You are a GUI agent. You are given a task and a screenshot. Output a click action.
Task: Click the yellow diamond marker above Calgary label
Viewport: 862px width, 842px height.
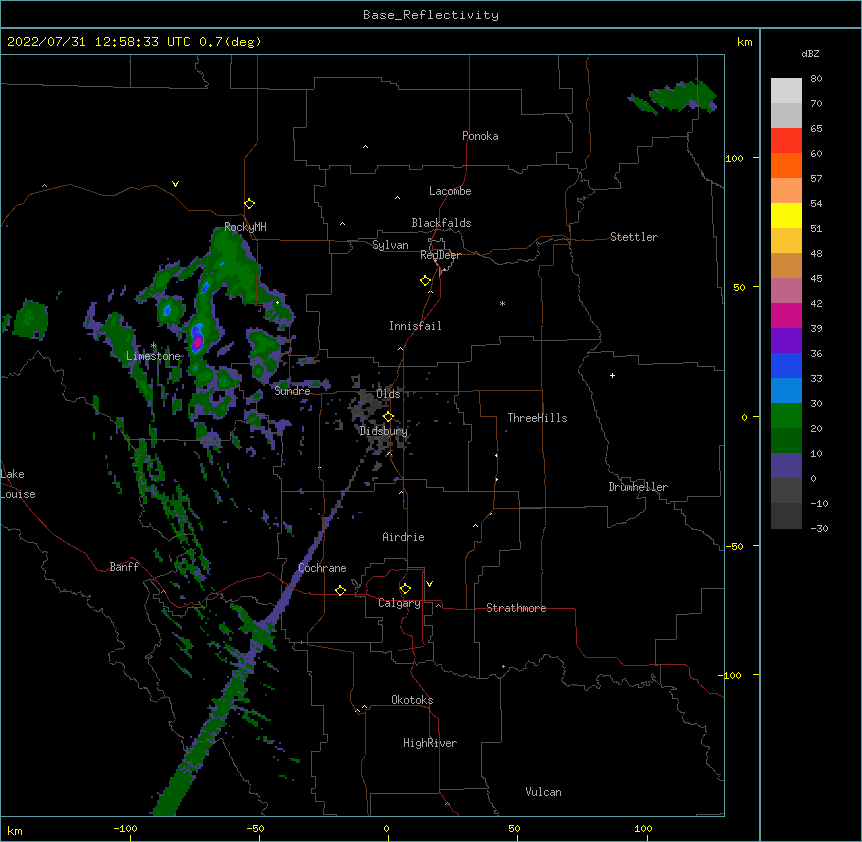coord(405,589)
